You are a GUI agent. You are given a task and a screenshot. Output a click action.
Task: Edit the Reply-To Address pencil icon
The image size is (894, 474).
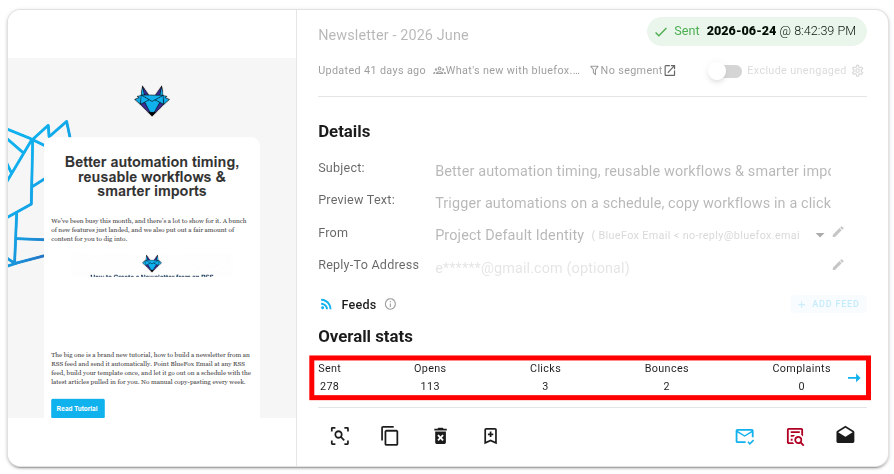pos(838,265)
